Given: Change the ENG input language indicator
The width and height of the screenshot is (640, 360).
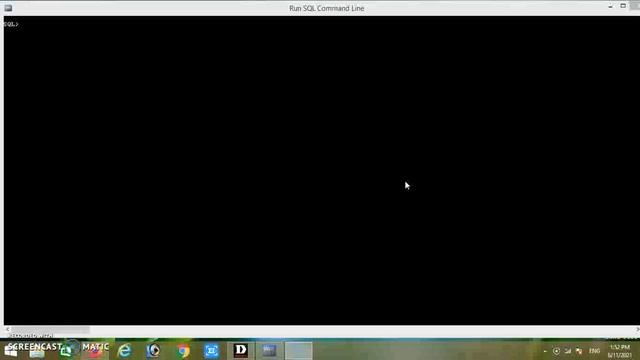Looking at the screenshot, I should [x=595, y=351].
